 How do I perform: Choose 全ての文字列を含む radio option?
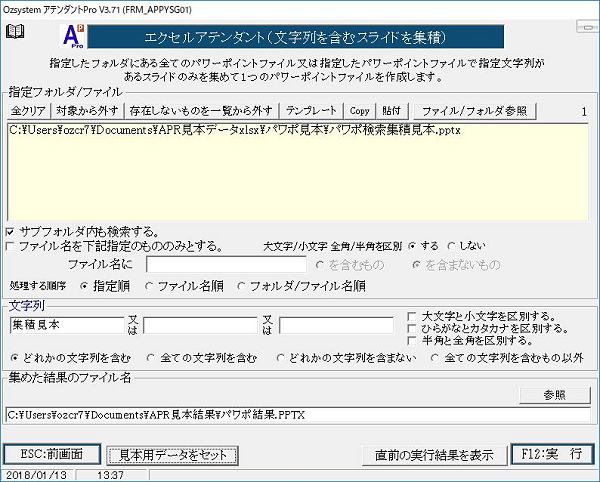(151, 356)
